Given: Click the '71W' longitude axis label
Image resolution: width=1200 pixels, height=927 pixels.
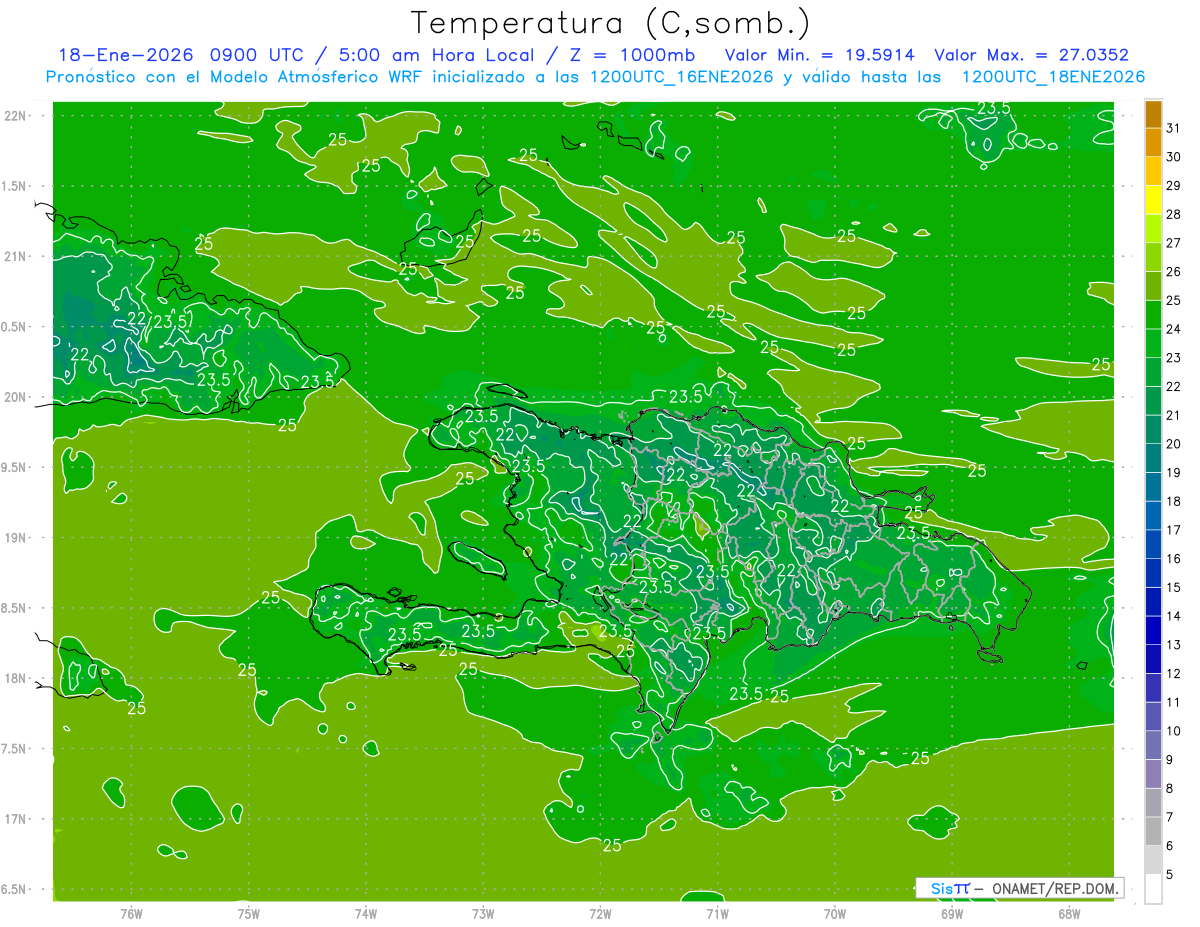Looking at the screenshot, I should (717, 913).
